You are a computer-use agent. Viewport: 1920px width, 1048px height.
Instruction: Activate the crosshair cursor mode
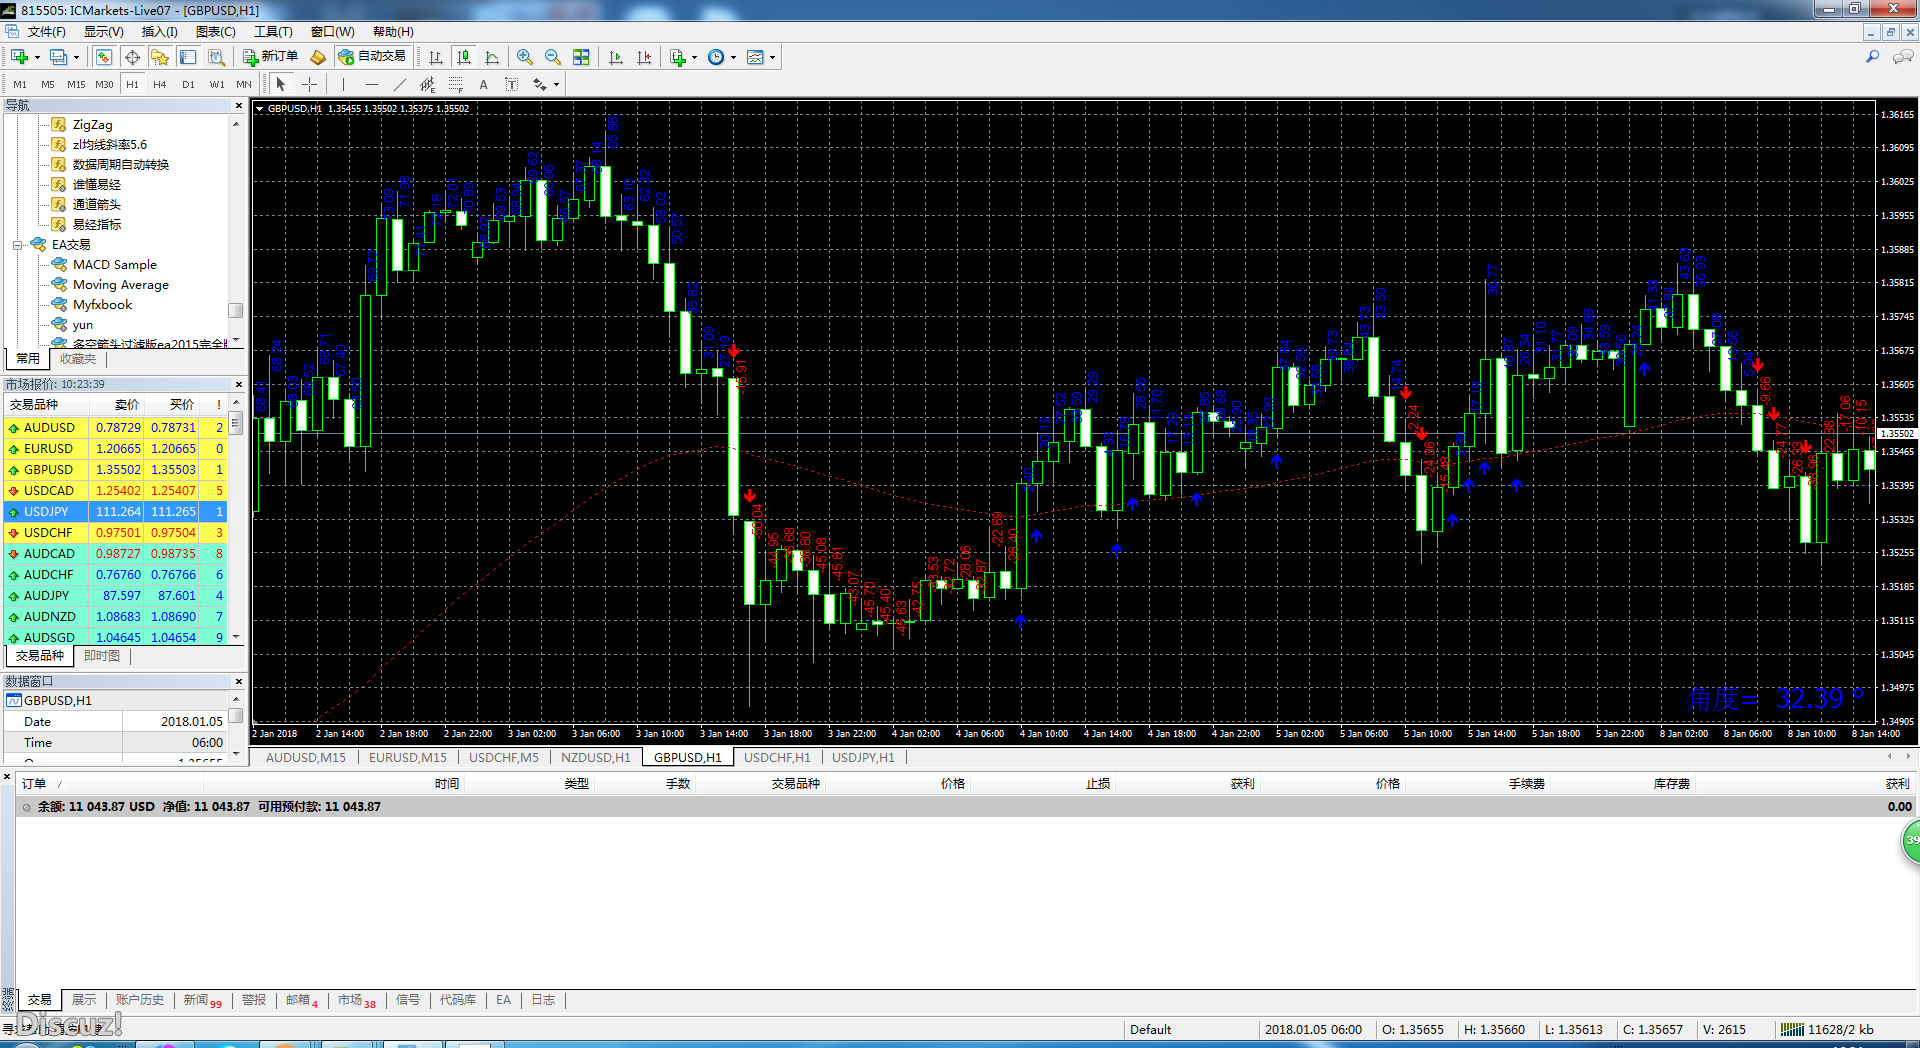pos(309,84)
